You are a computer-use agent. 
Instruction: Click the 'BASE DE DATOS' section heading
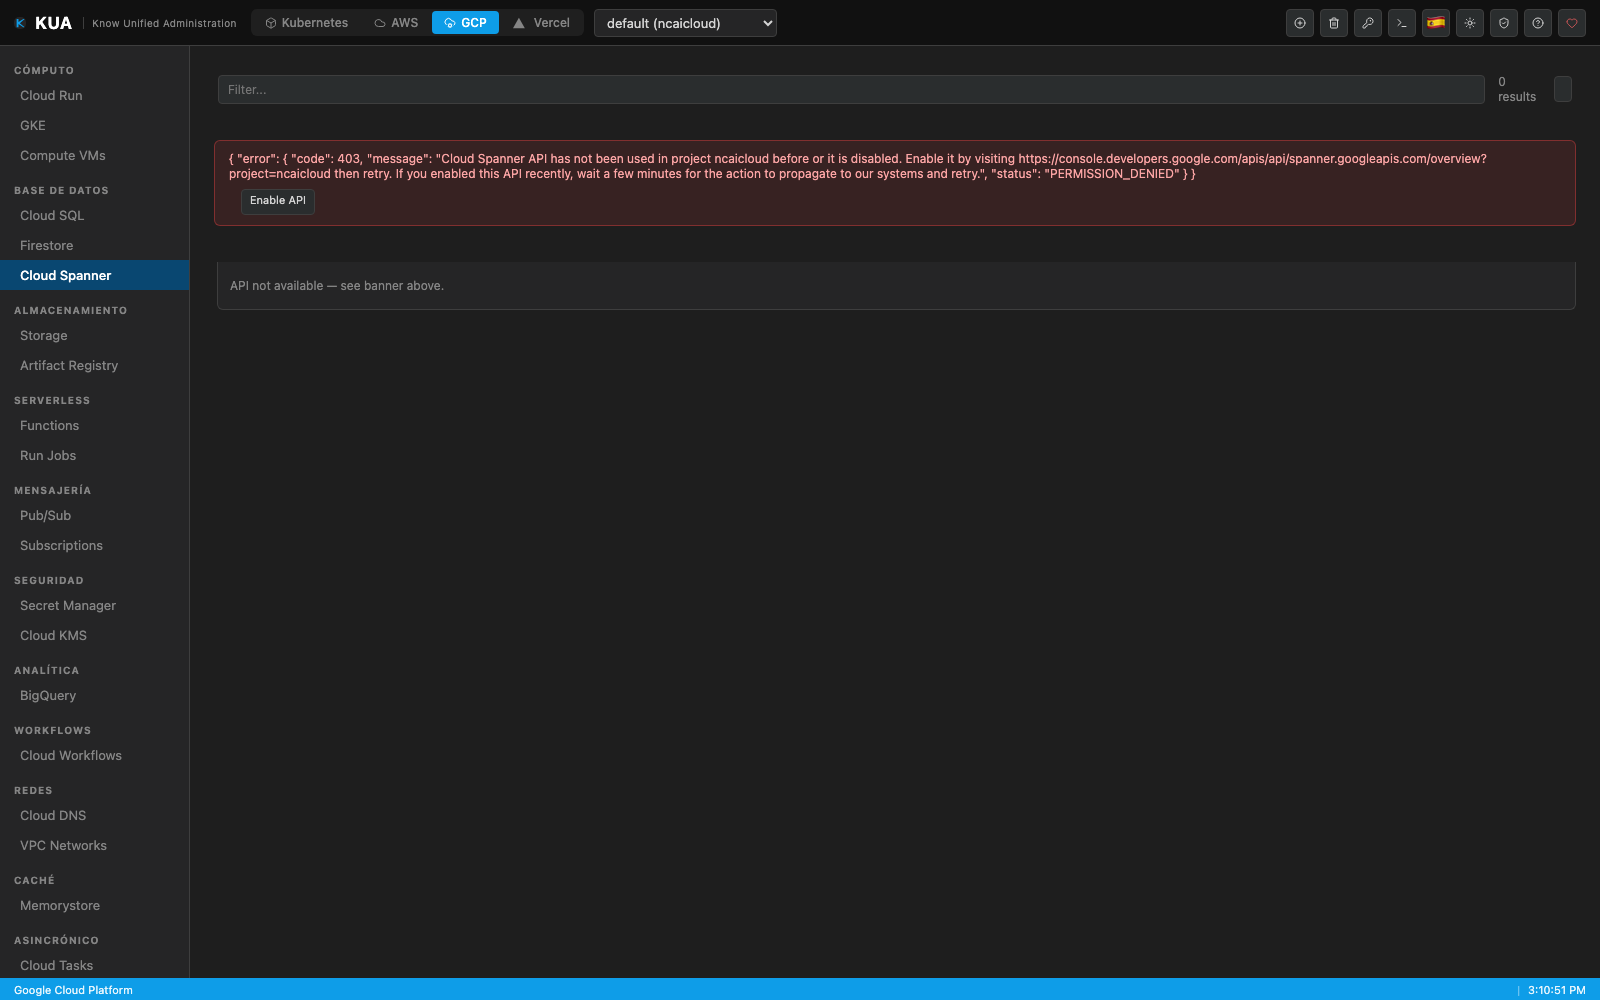pyautogui.click(x=61, y=191)
